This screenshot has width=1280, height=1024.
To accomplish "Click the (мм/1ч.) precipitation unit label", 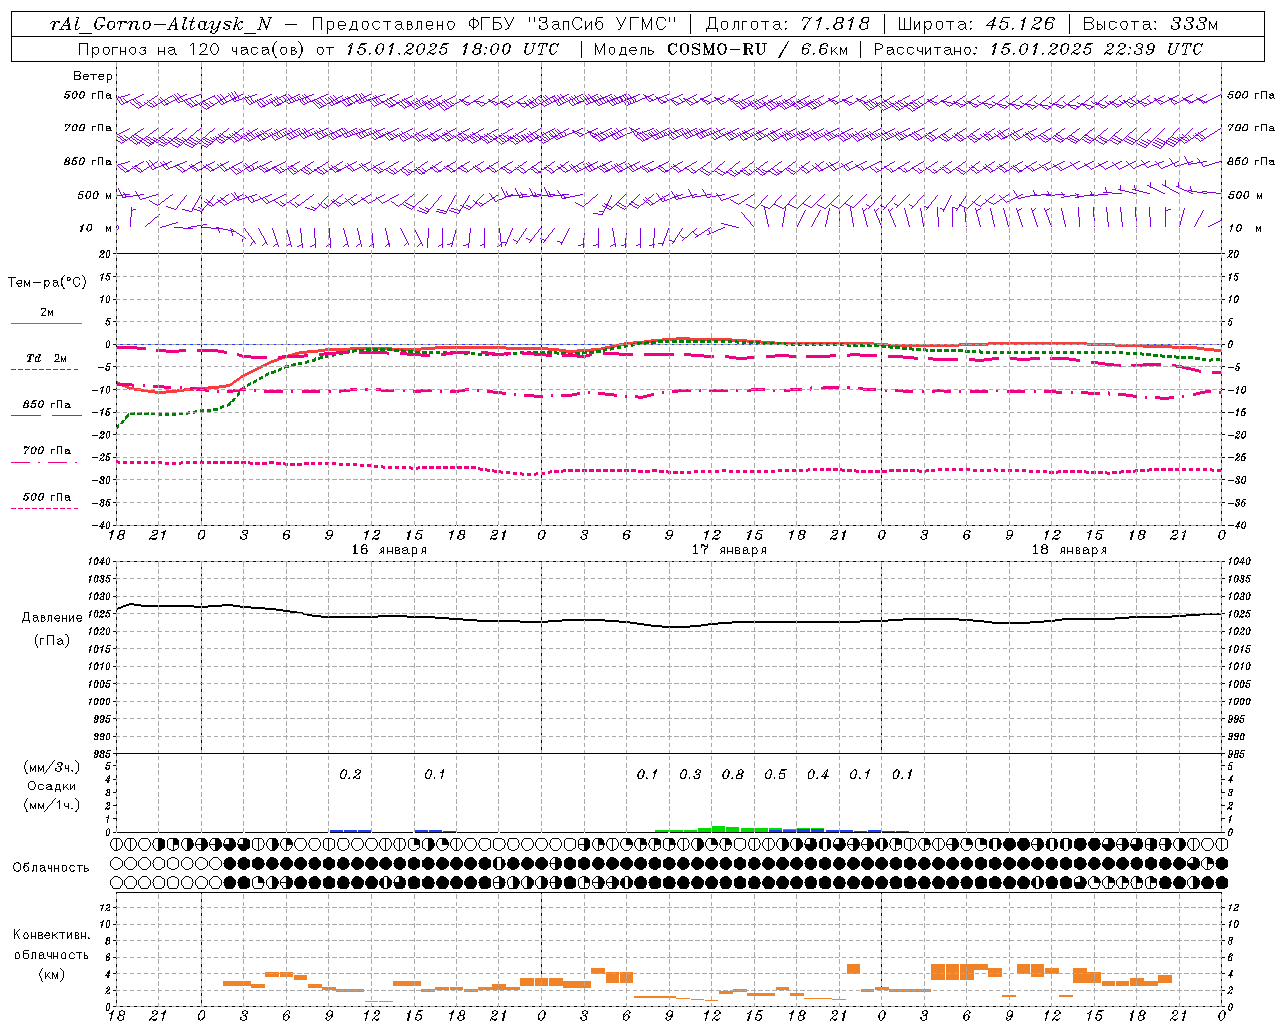I will [x=52, y=805].
